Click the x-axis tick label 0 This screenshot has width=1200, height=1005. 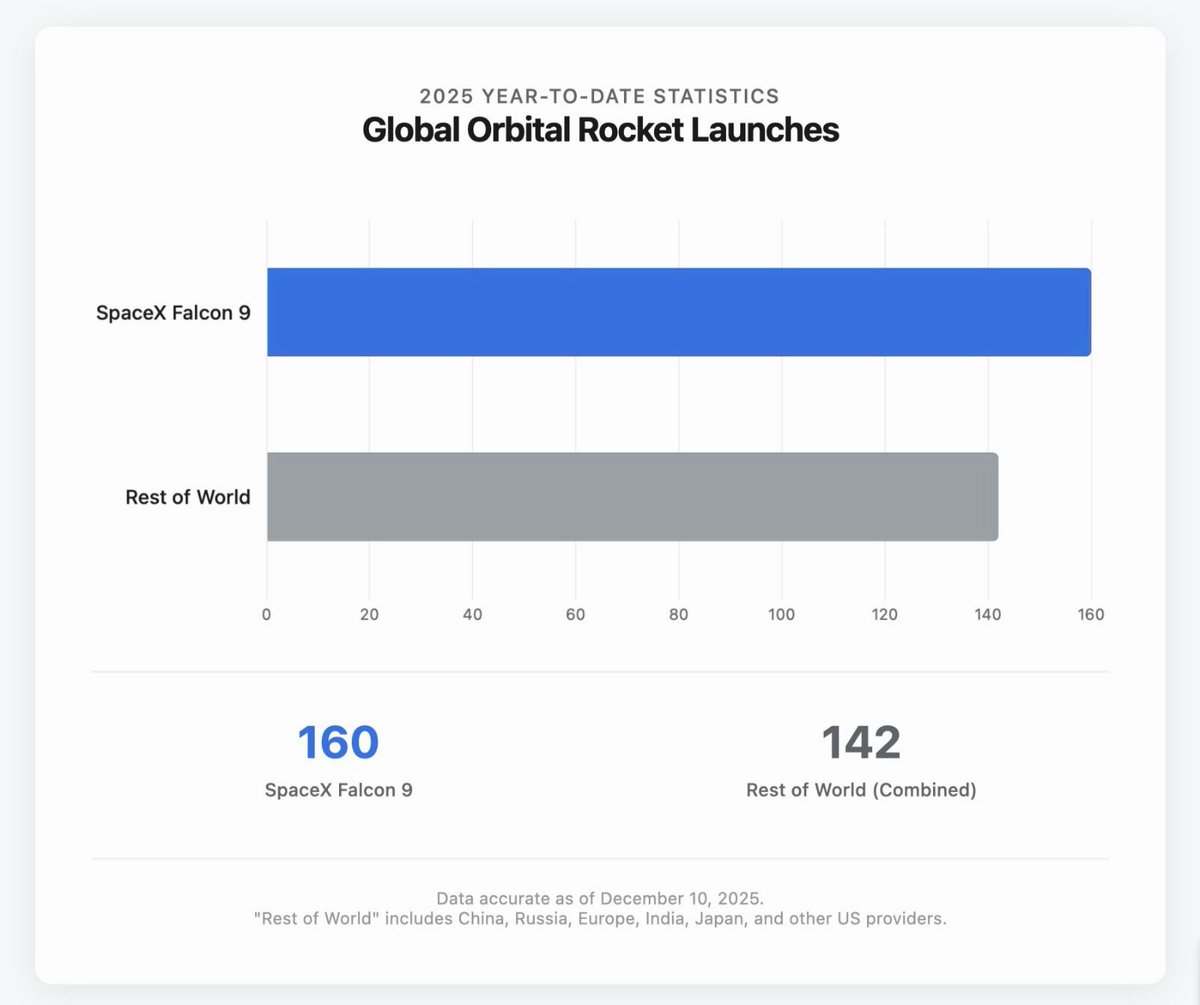click(267, 614)
